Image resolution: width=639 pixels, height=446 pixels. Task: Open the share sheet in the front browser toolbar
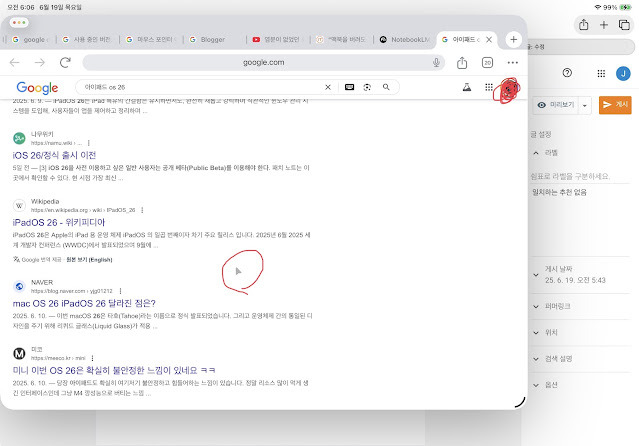coord(462,62)
